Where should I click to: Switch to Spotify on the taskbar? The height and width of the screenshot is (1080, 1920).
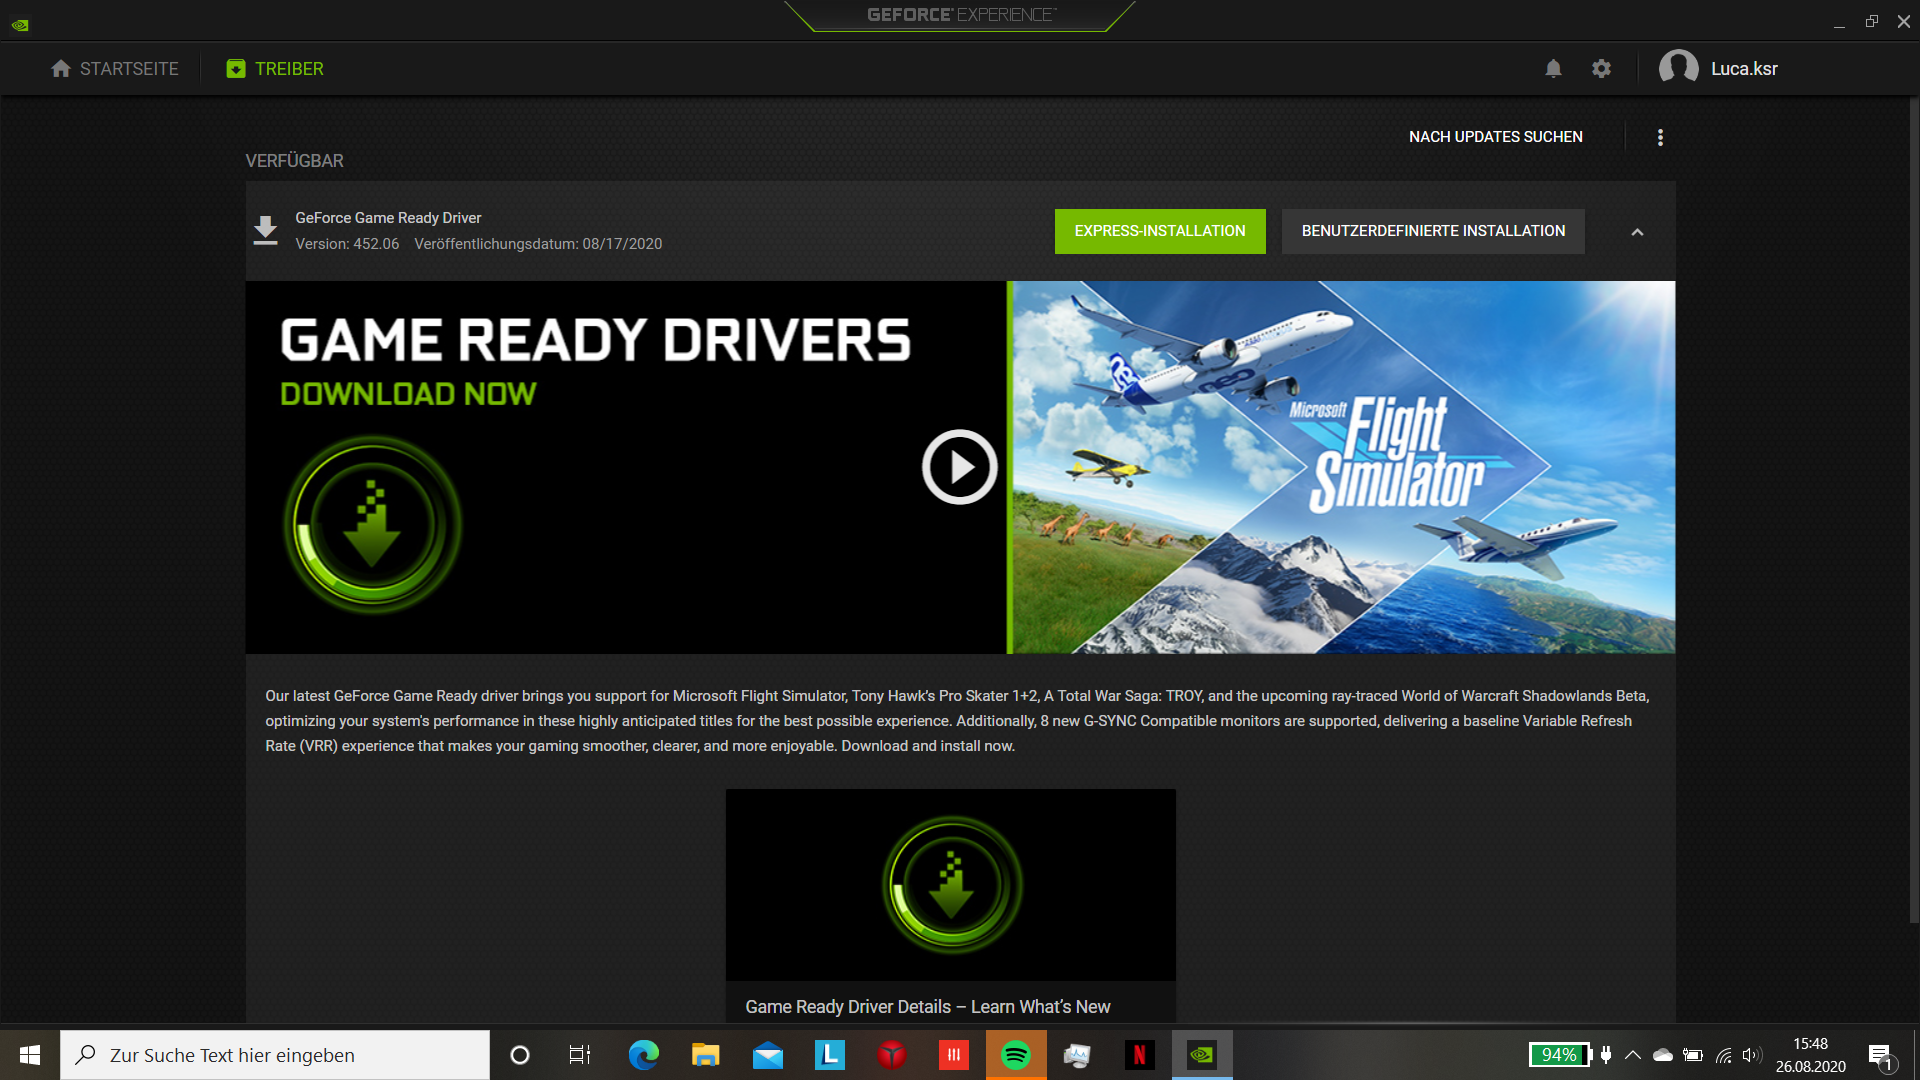pos(1016,1055)
